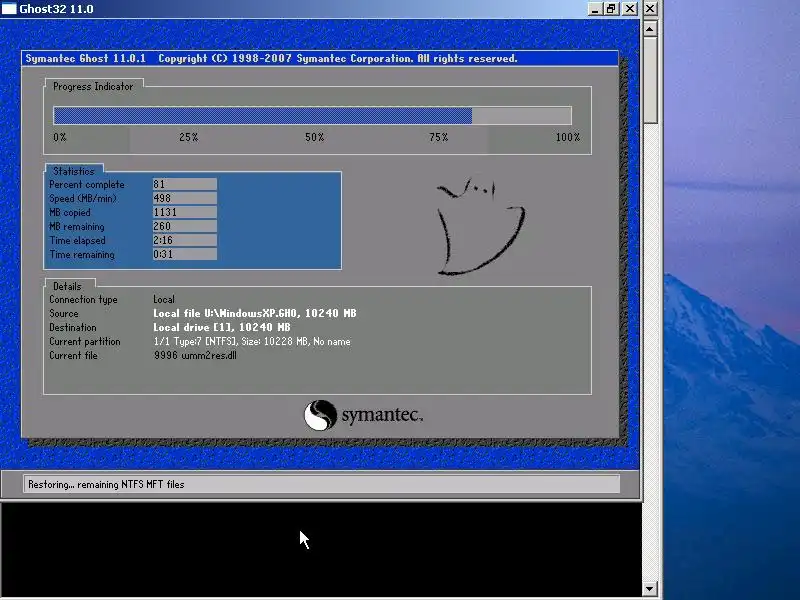Click the Destination Local drive [1] text

tap(221, 327)
